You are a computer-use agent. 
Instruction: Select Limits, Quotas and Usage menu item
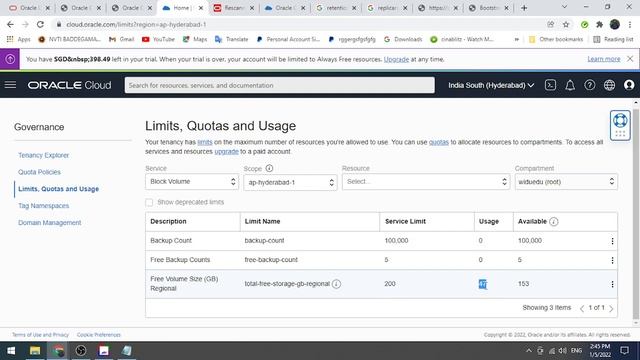(58, 189)
